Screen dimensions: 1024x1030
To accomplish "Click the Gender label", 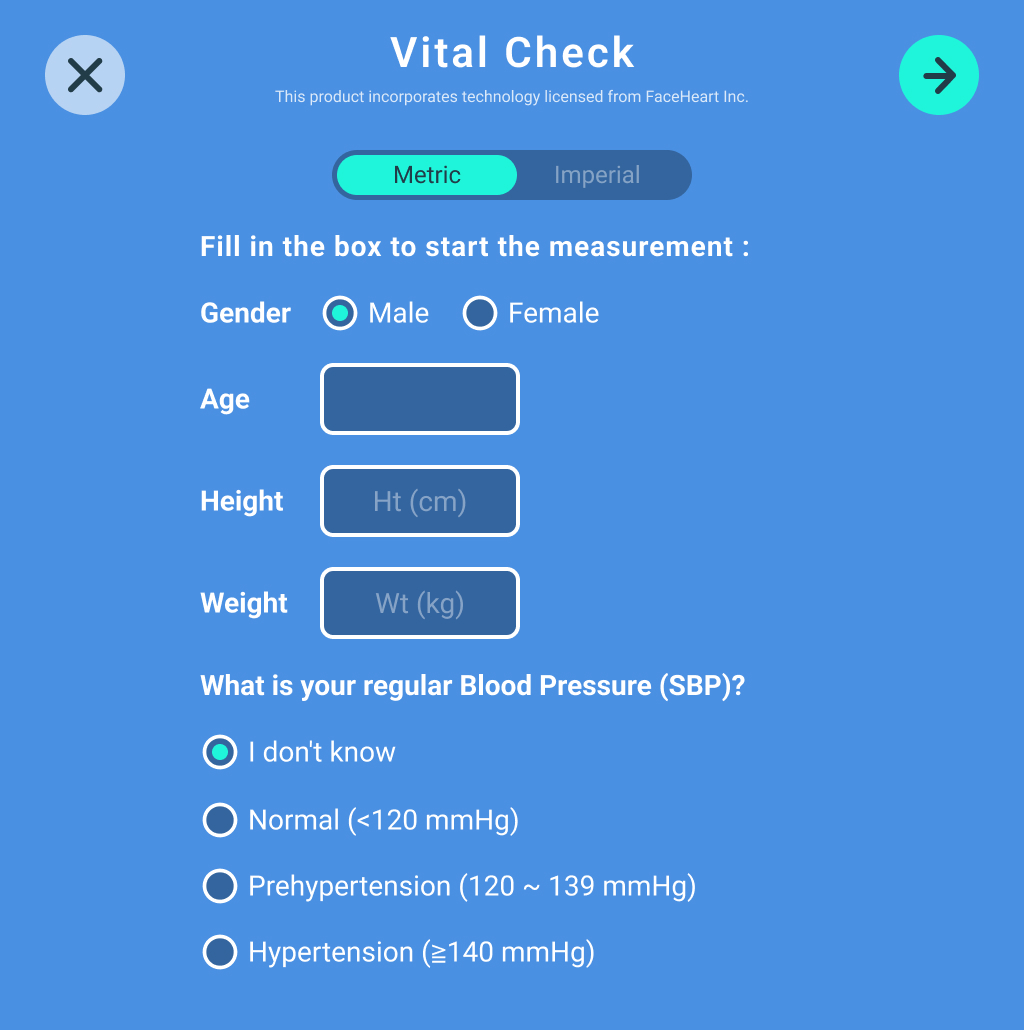I will coord(245,313).
